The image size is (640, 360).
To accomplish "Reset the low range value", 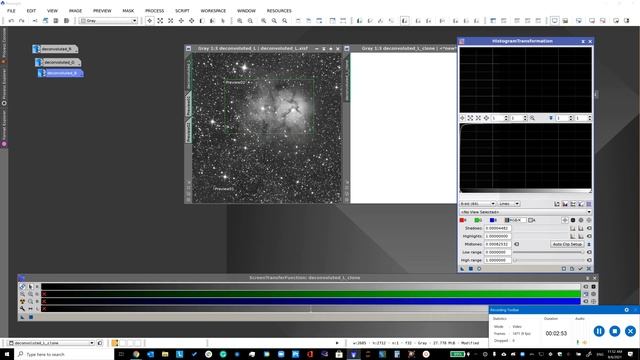I will pyautogui.click(x=589, y=252).
